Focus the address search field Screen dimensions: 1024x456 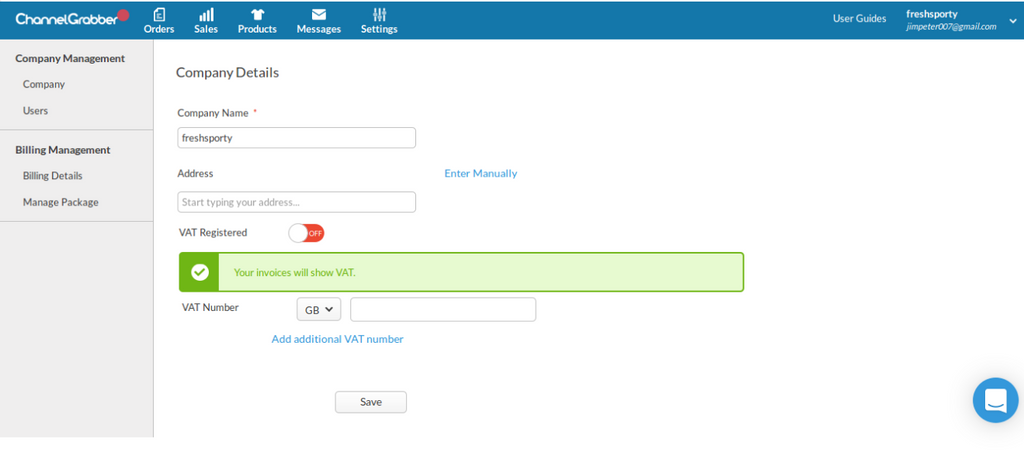click(296, 202)
